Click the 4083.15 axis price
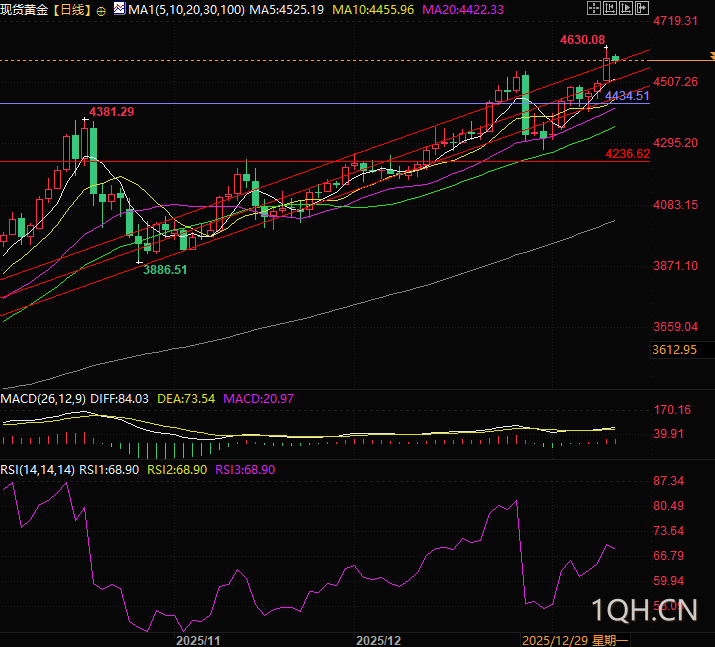This screenshot has width=715, height=647. [x=675, y=205]
